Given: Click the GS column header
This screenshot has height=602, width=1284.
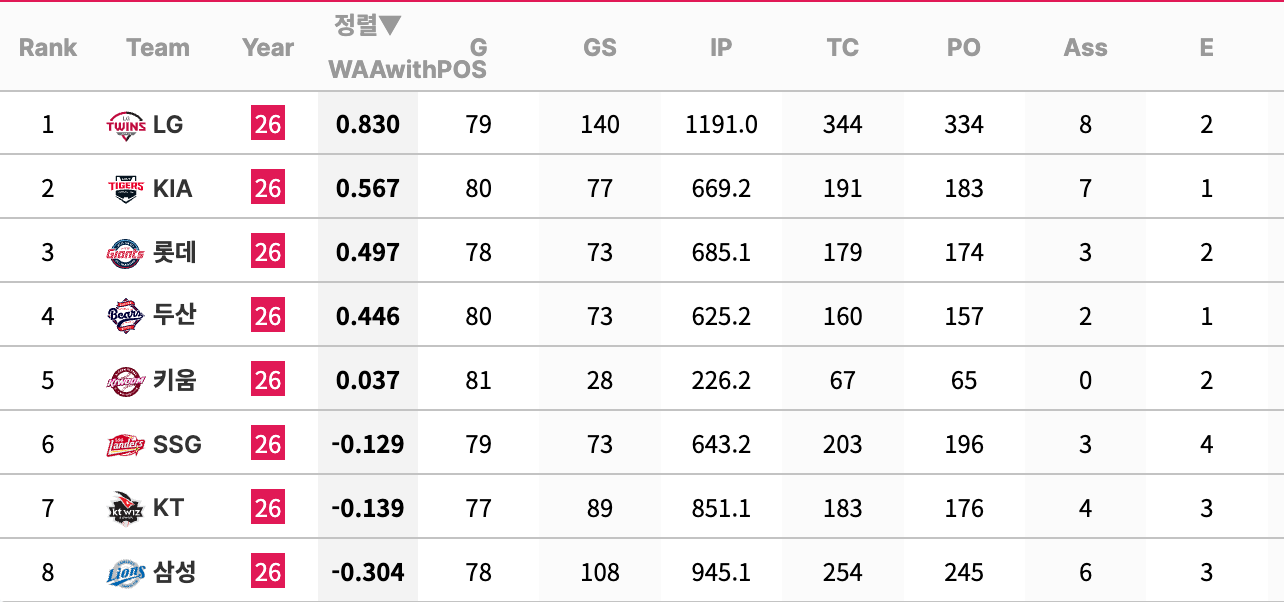Looking at the screenshot, I should 600,47.
